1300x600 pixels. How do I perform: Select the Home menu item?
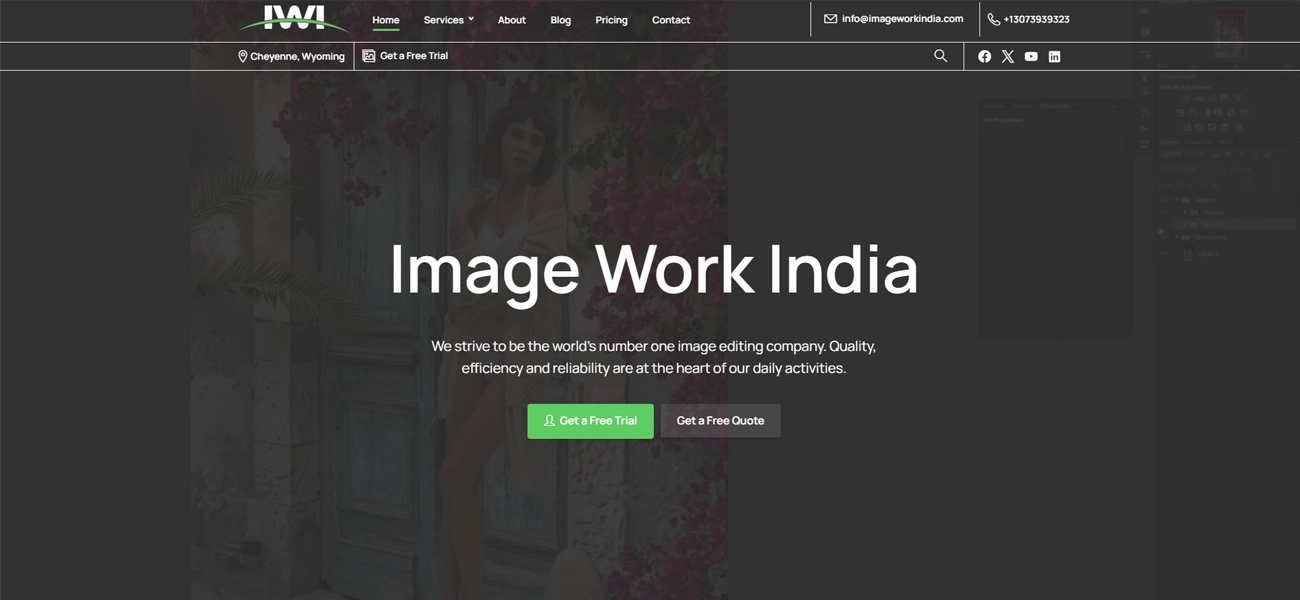click(385, 19)
